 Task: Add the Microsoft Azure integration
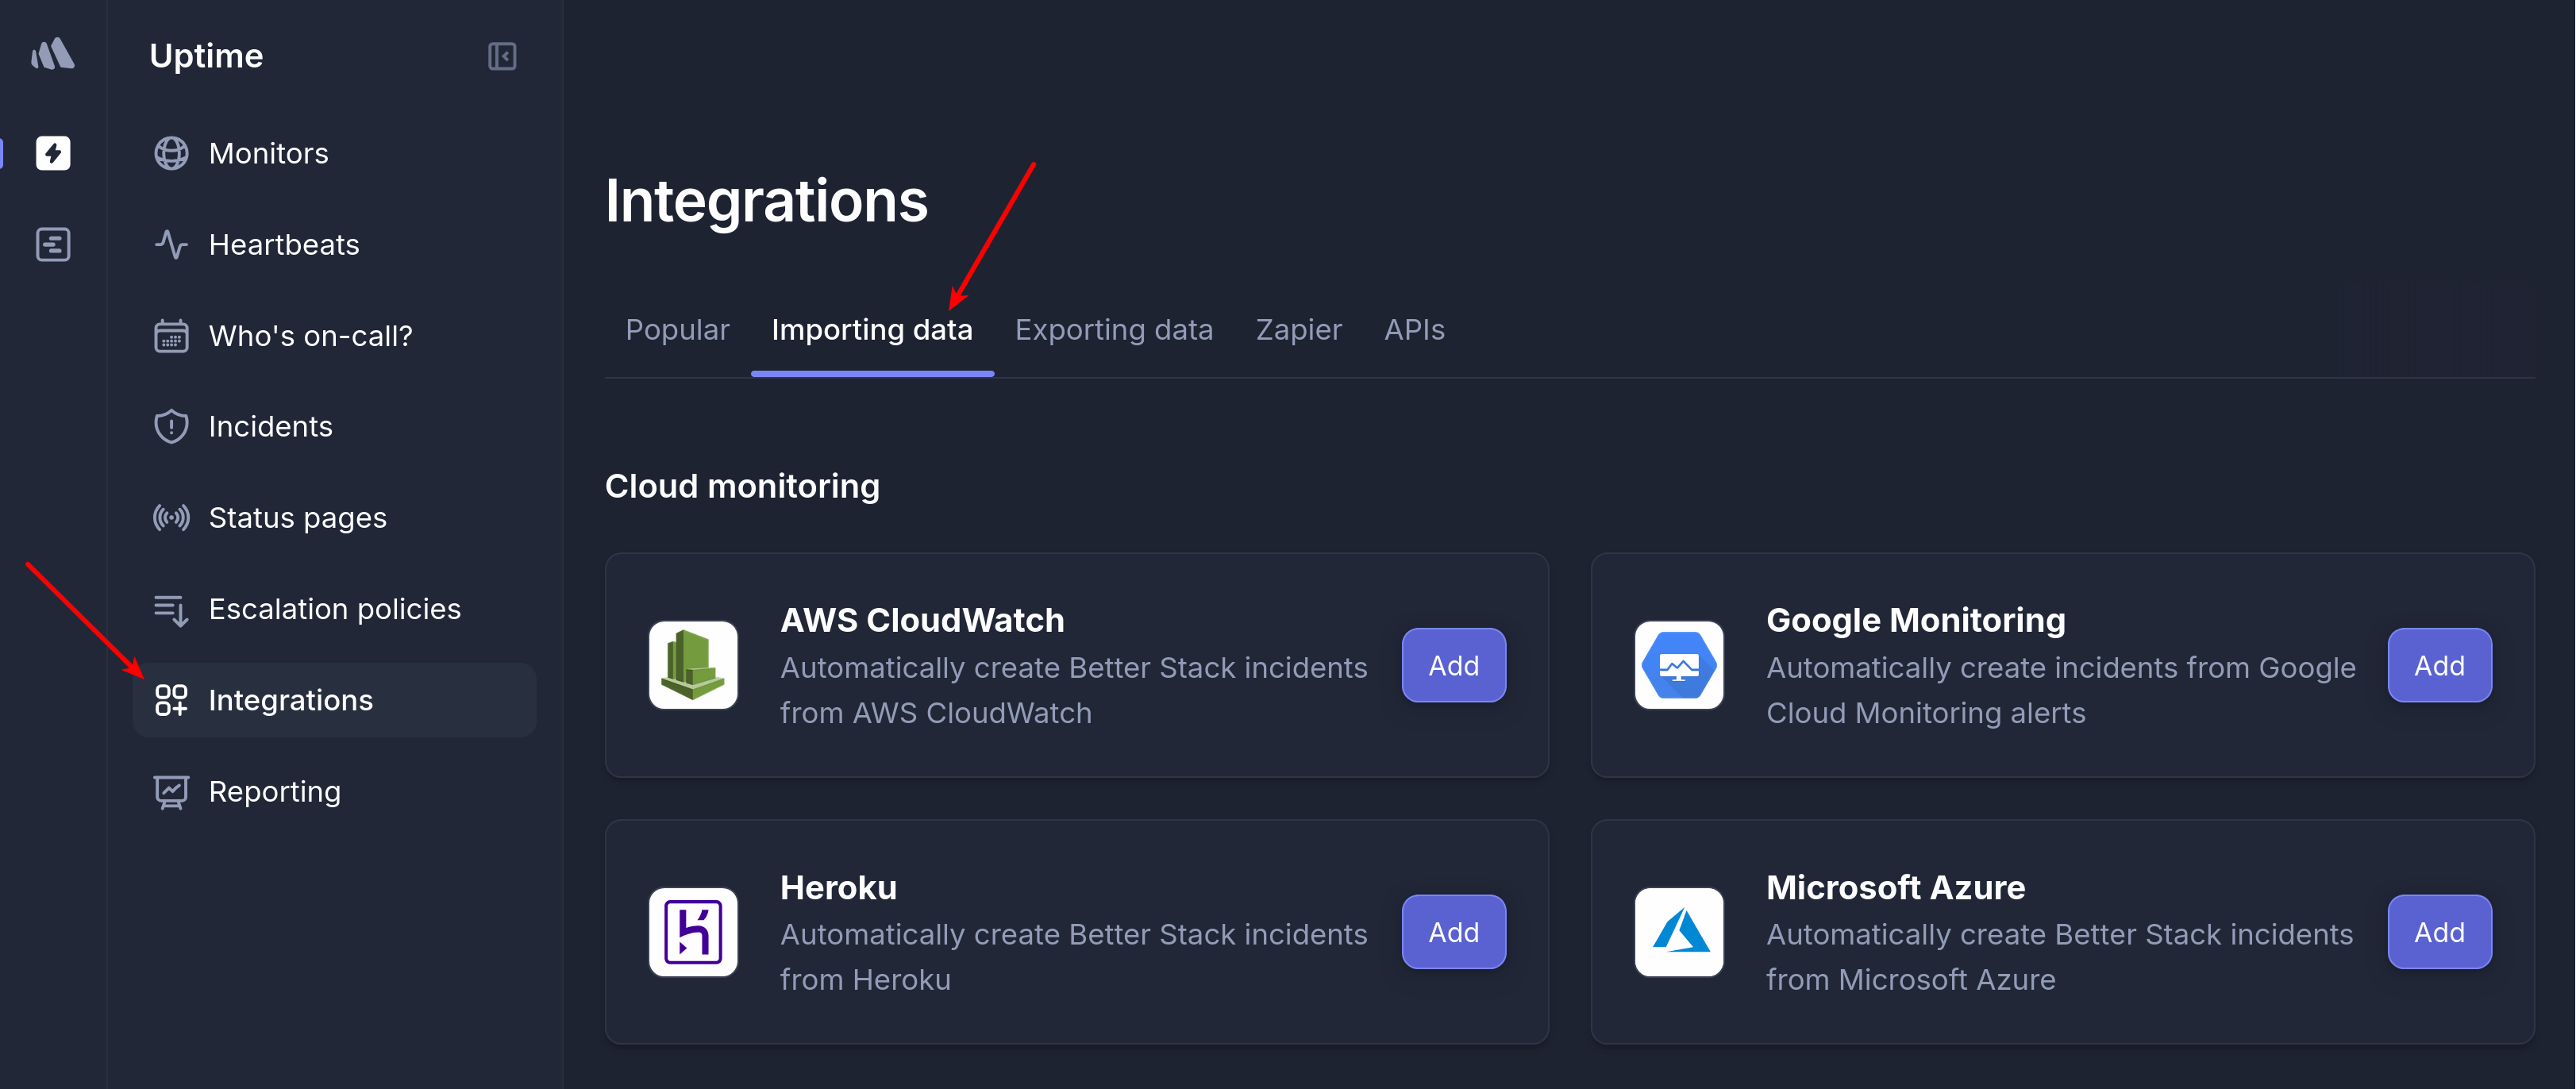(x=2439, y=932)
